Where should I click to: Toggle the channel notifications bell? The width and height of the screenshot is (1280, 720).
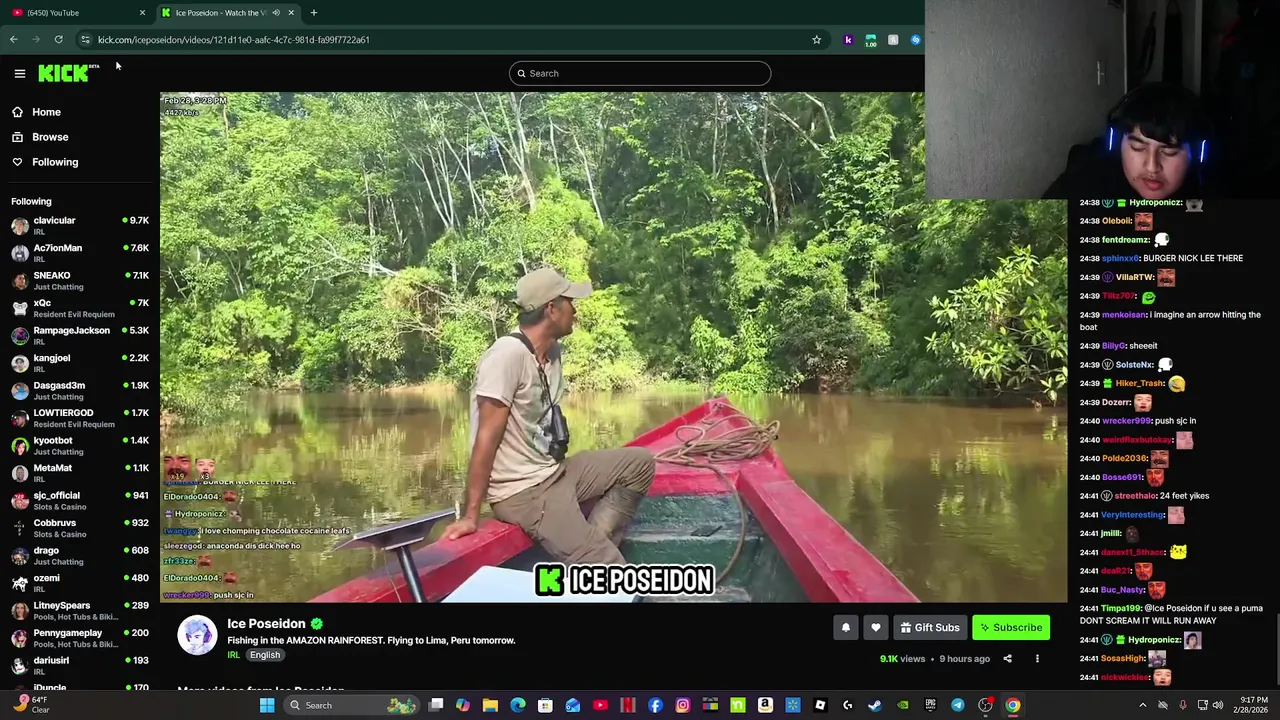[845, 628]
